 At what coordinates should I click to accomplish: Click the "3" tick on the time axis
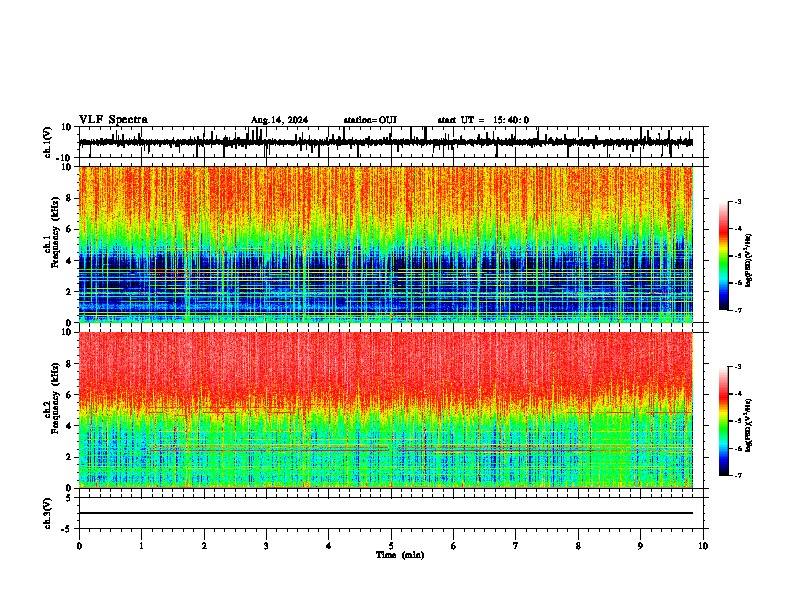(266, 546)
